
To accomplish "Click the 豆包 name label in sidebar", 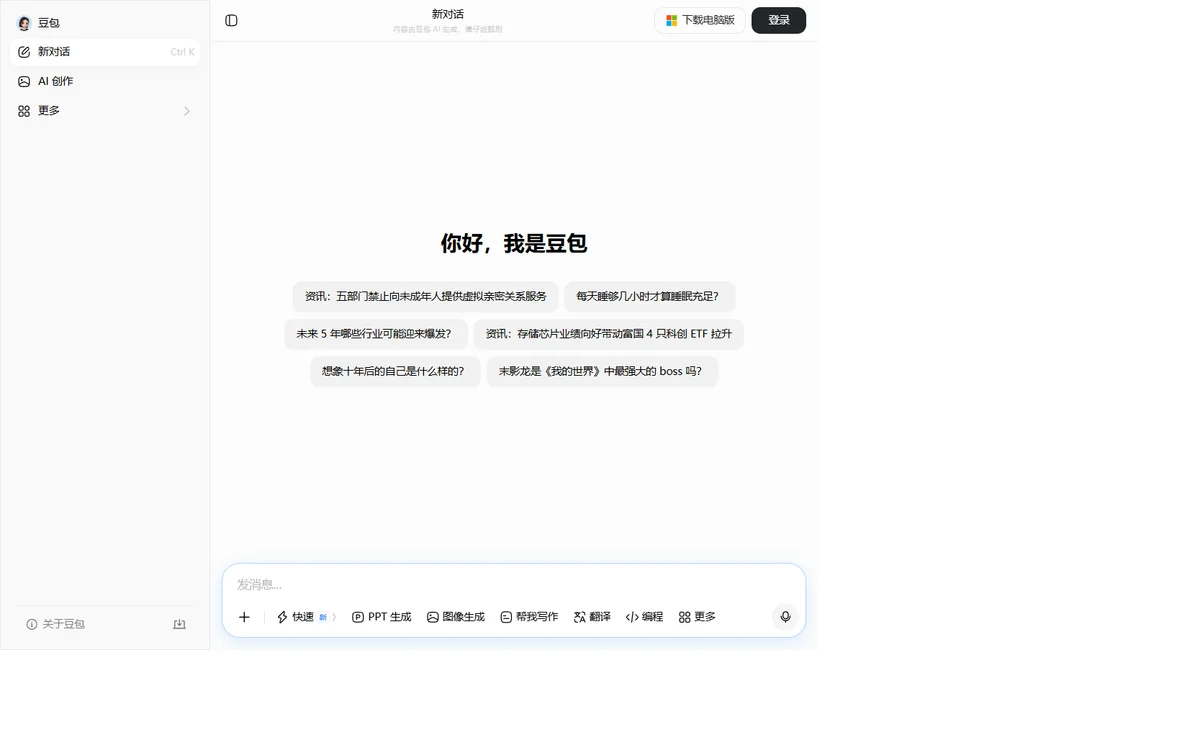I will tap(49, 23).
